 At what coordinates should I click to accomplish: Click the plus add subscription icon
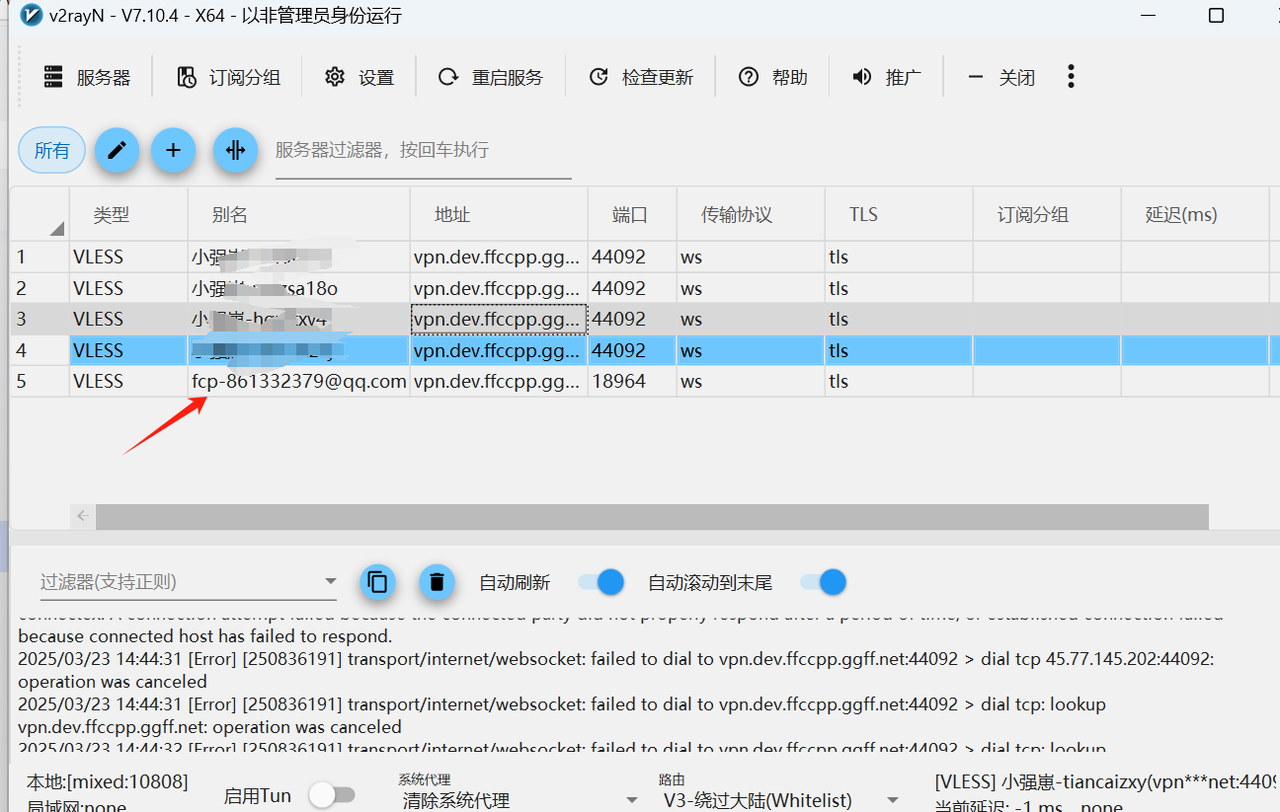[173, 150]
